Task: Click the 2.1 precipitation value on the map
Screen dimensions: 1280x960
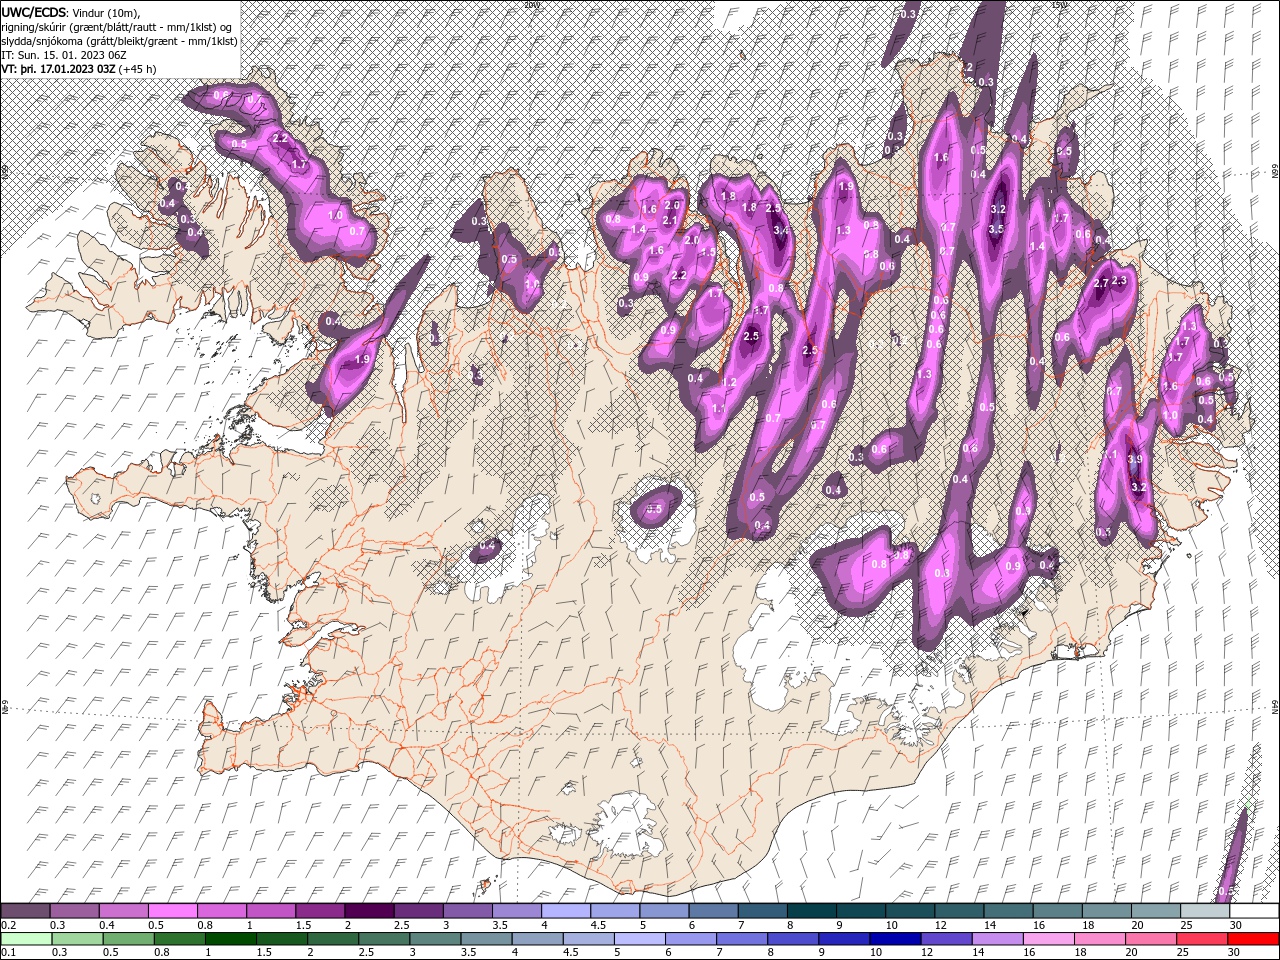Action: [670, 221]
